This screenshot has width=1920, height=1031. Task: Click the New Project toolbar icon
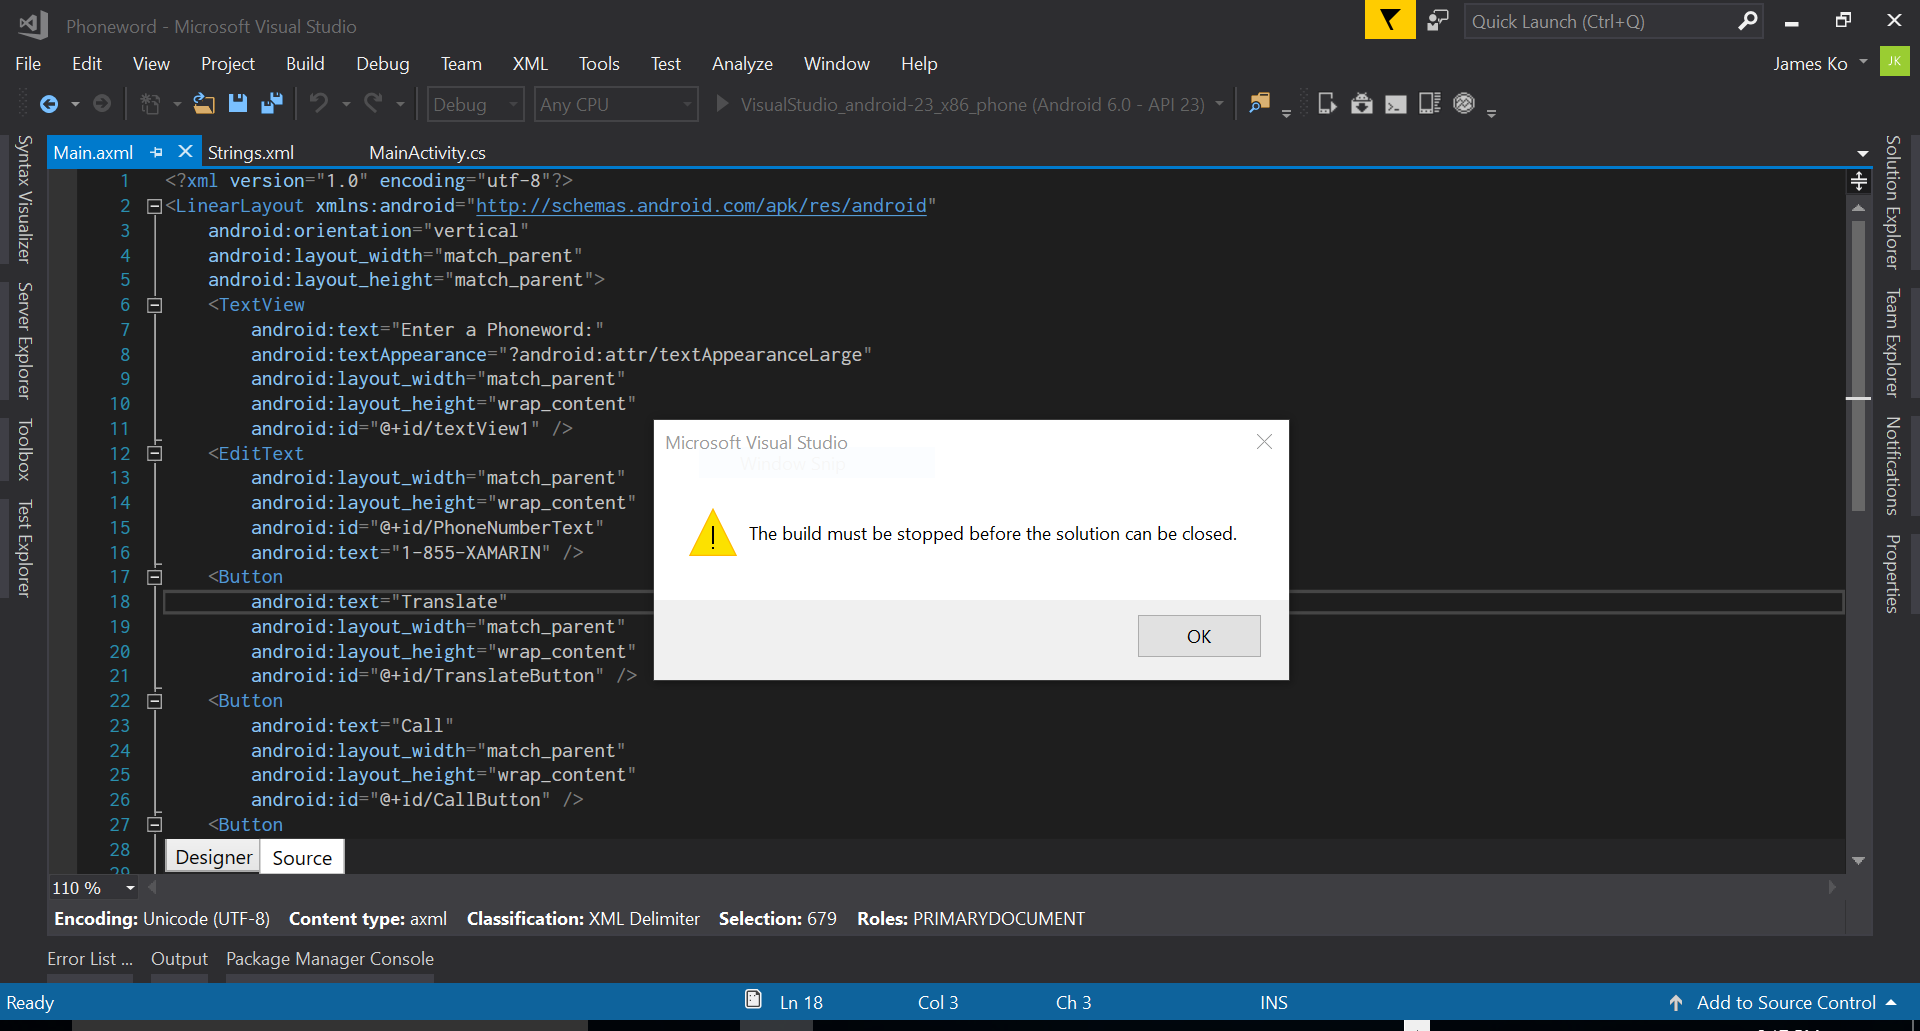pyautogui.click(x=150, y=104)
